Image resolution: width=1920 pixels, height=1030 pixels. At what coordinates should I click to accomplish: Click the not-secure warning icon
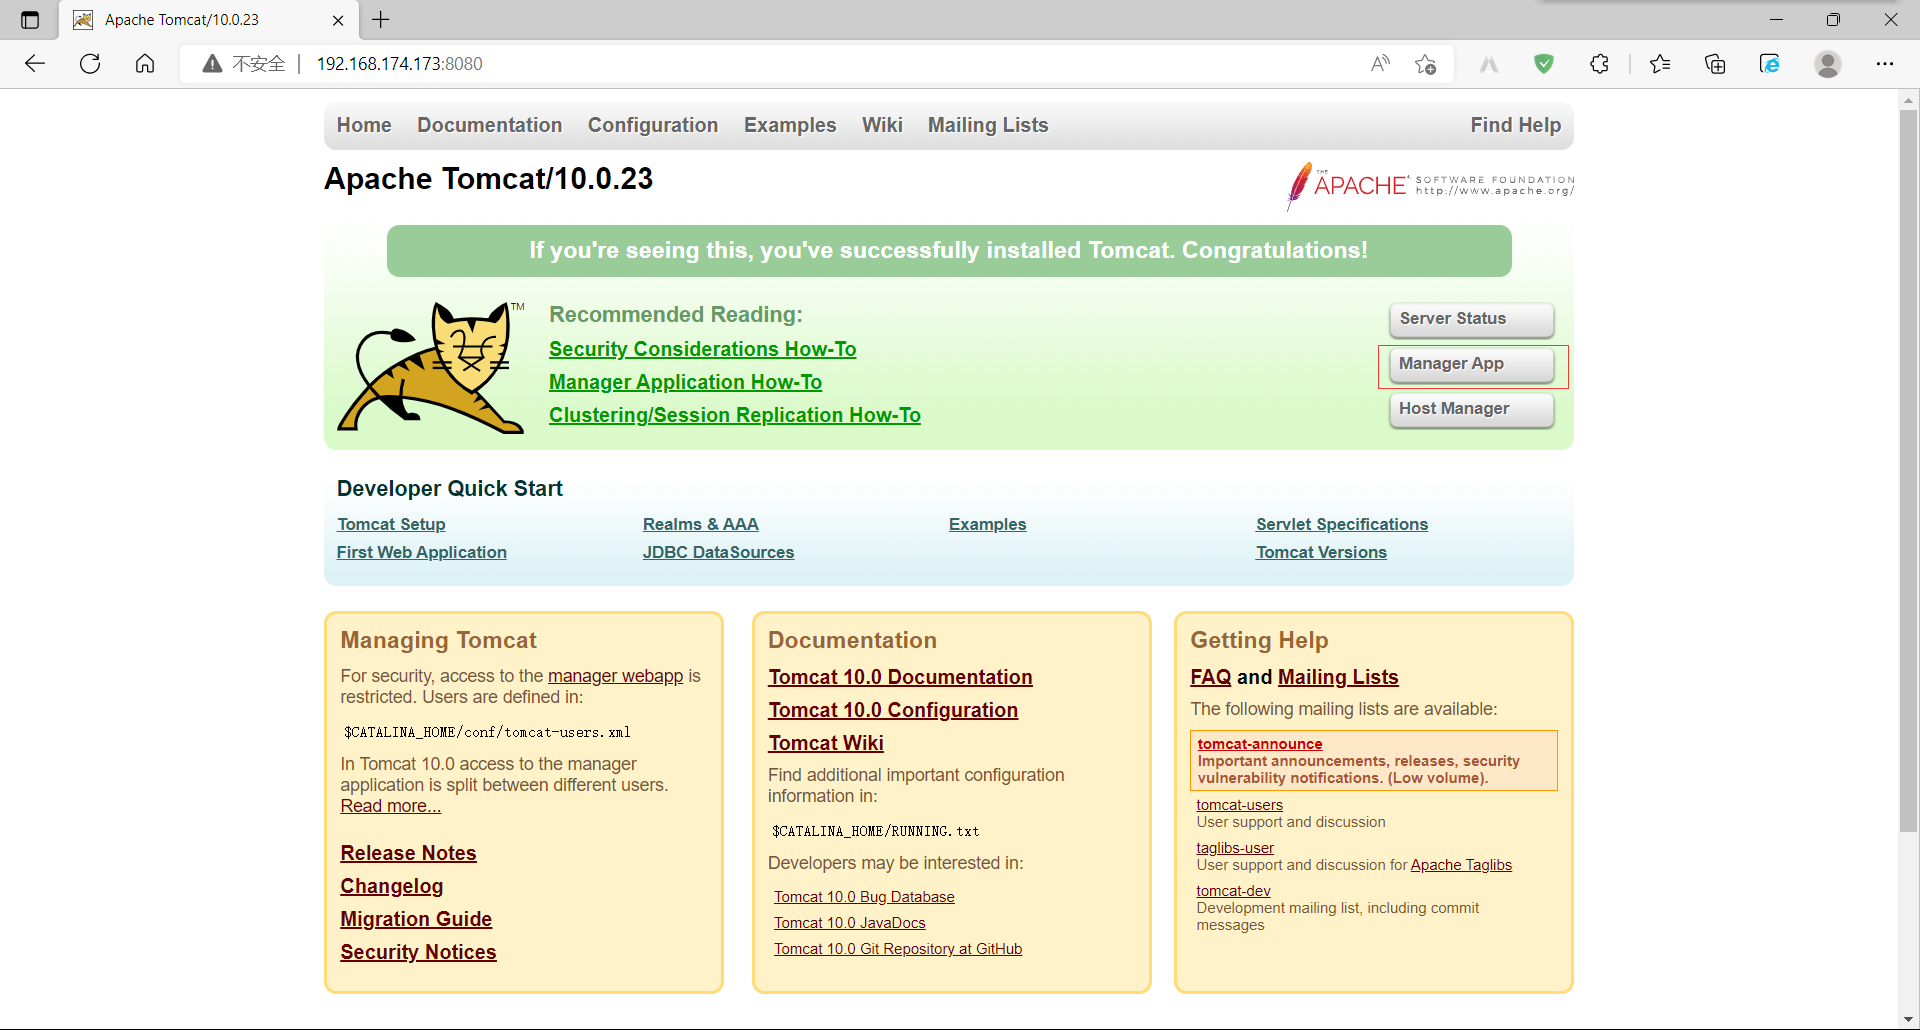click(x=212, y=64)
